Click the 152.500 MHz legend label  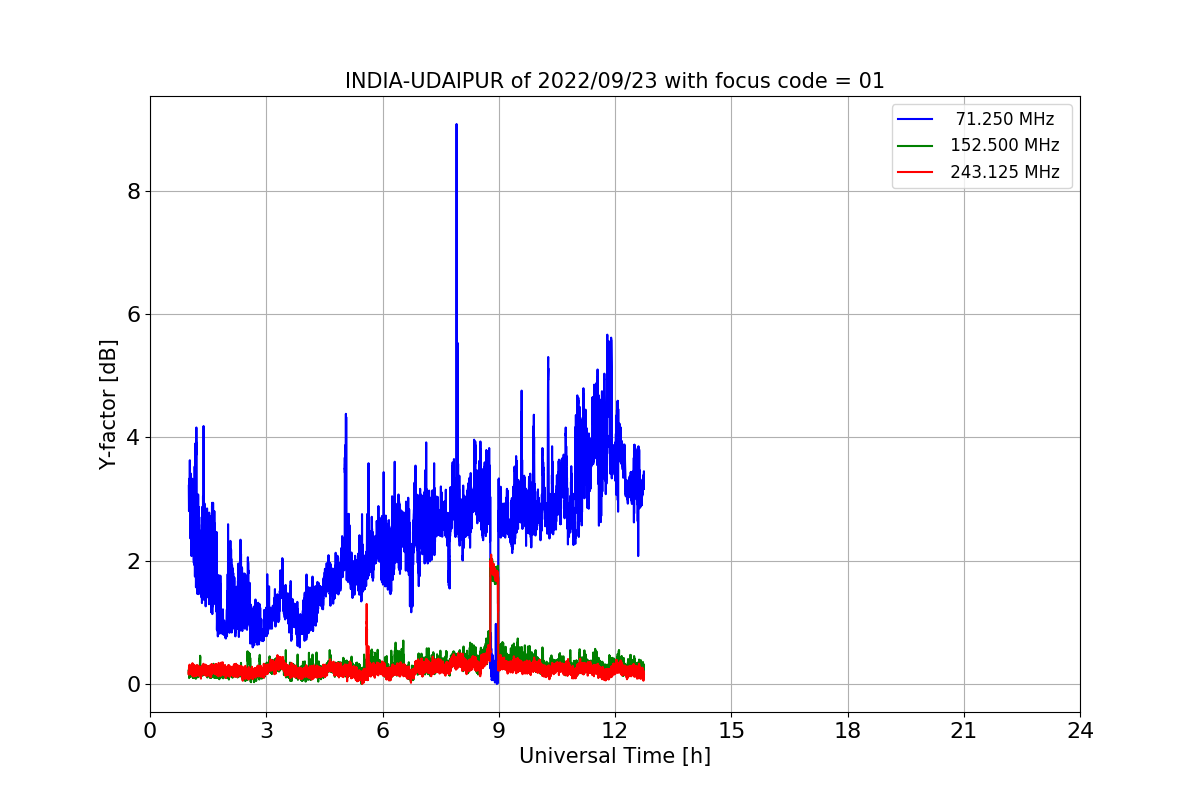point(1005,145)
